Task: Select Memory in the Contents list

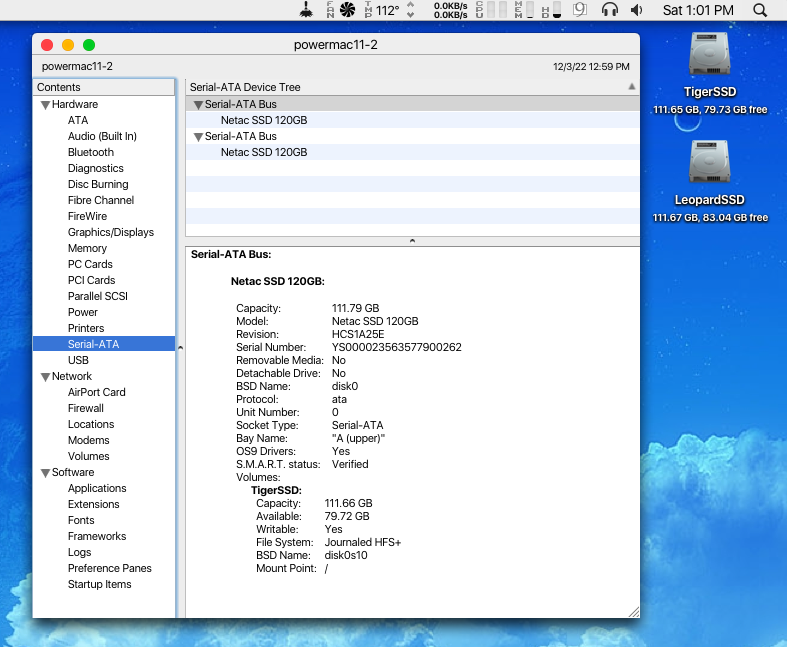Action: (x=87, y=248)
